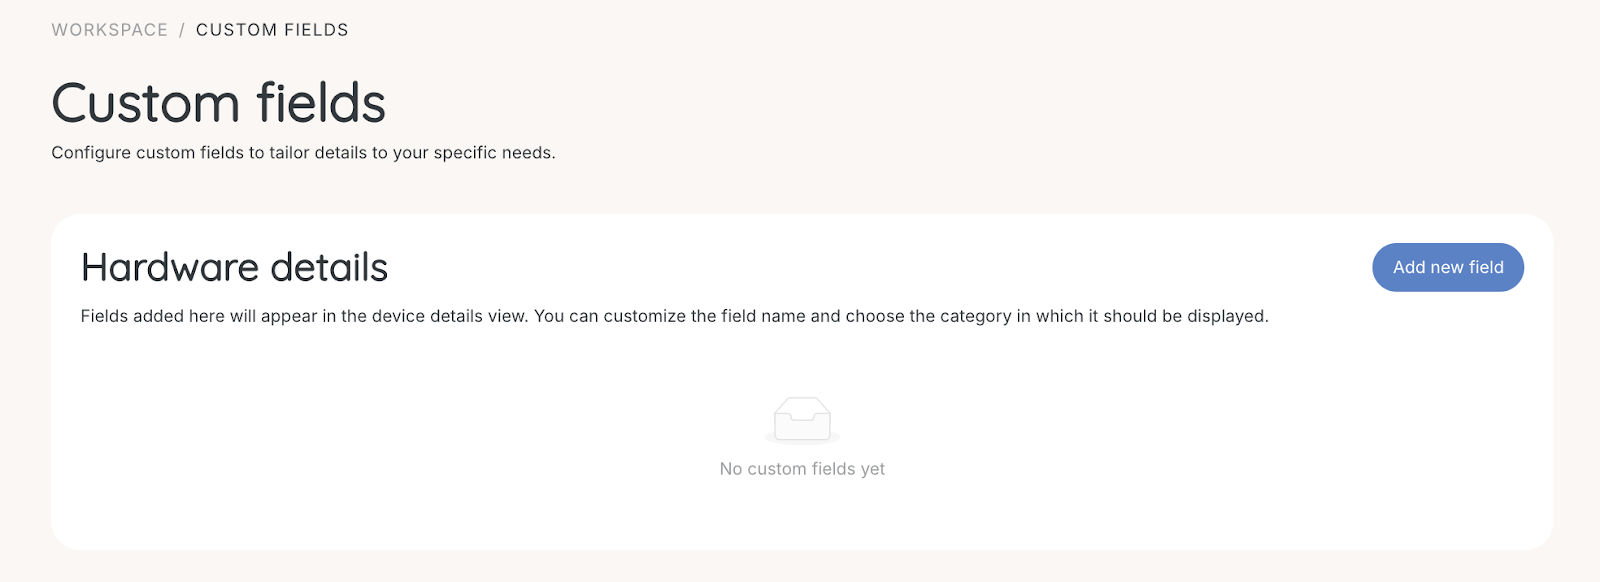Screen dimensions: 1600x582
Task: Click the Hardware details section heading
Action: point(234,267)
